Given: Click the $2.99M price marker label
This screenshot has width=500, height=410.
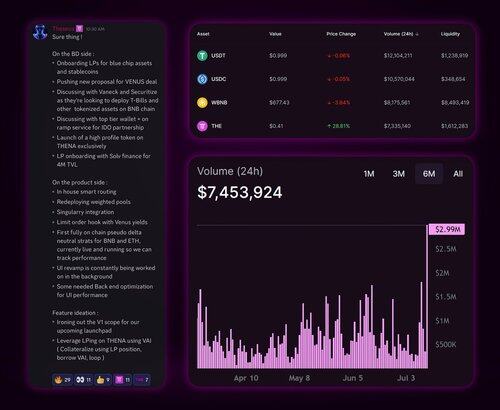Looking at the screenshot, I should 447,229.
